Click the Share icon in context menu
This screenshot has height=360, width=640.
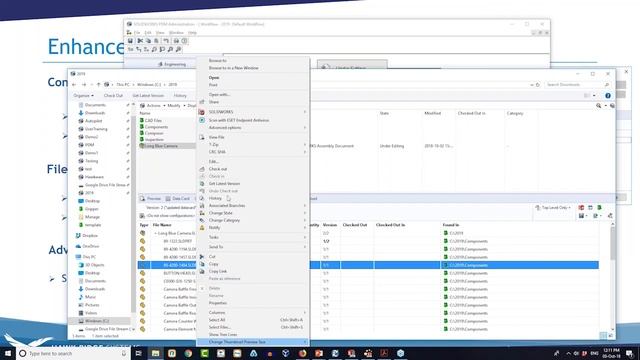(202, 102)
